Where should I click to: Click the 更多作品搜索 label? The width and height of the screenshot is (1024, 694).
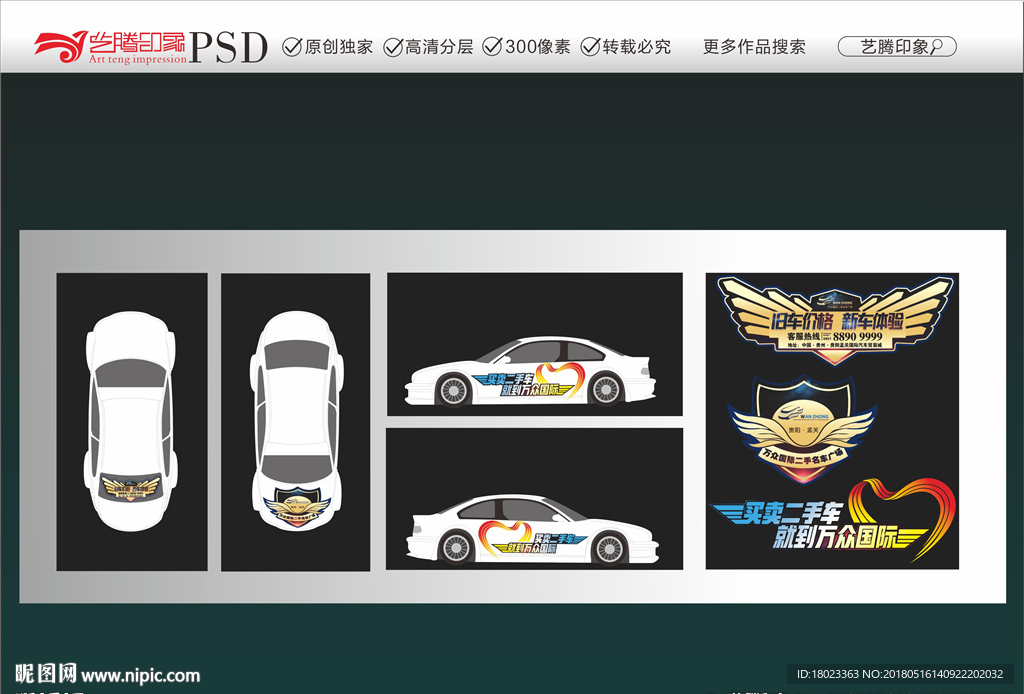[754, 47]
